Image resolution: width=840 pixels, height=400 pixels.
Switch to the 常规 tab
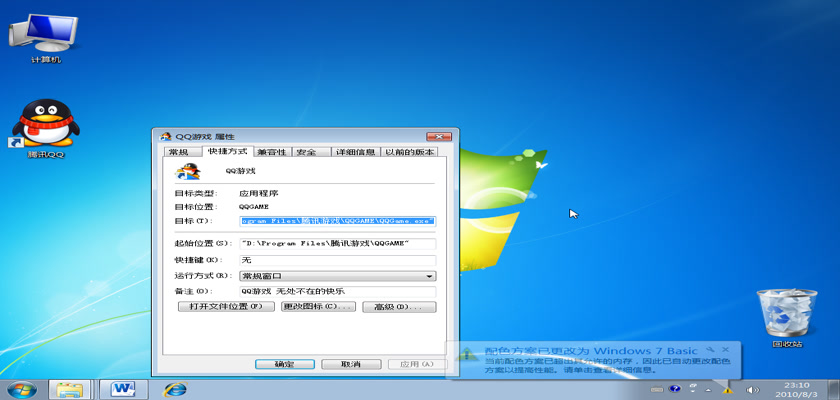pos(178,152)
